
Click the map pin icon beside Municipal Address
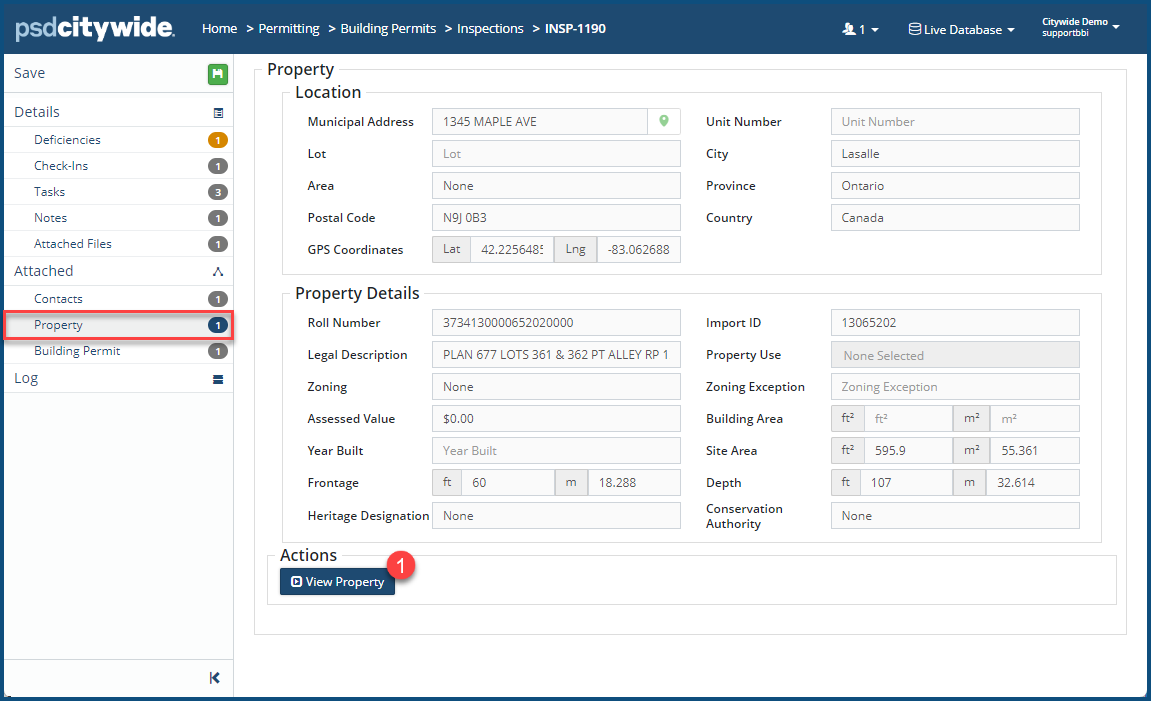click(664, 121)
